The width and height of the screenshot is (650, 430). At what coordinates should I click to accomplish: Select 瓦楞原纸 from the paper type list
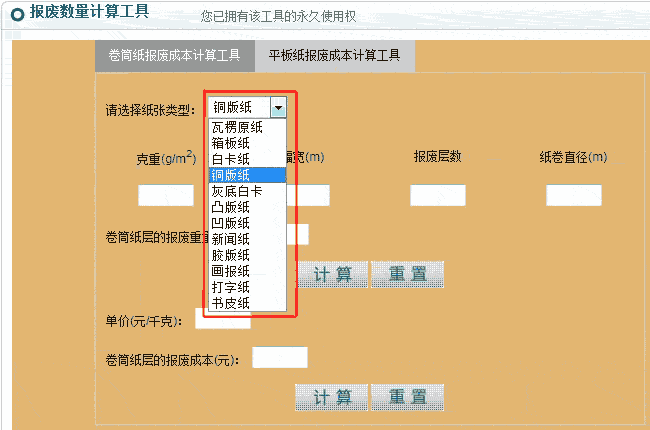[x=237, y=127]
